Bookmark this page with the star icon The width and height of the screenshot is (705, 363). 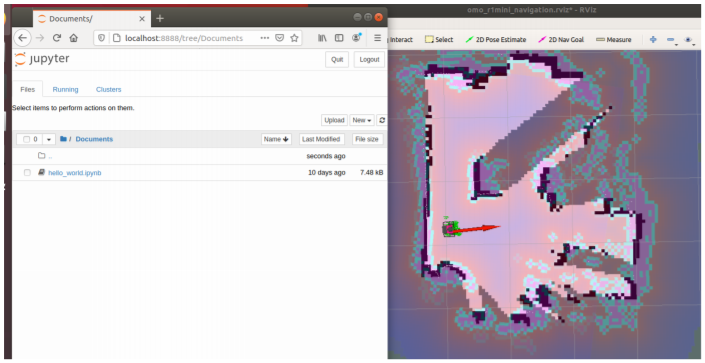coord(294,38)
